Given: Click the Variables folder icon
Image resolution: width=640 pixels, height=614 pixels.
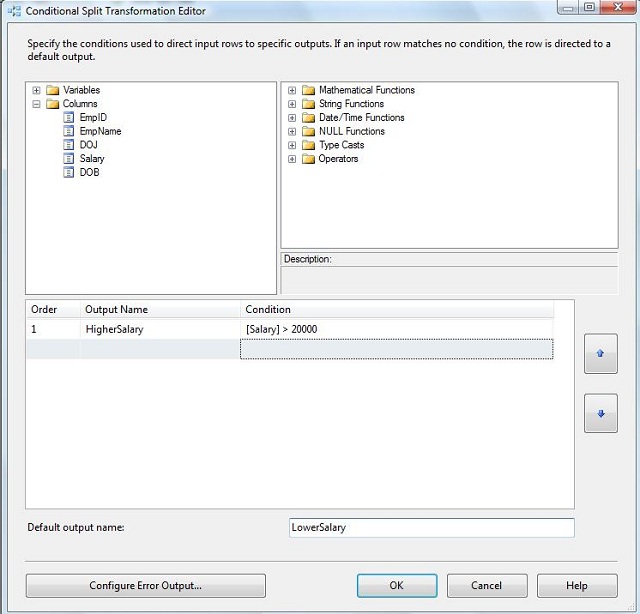Looking at the screenshot, I should [x=53, y=90].
